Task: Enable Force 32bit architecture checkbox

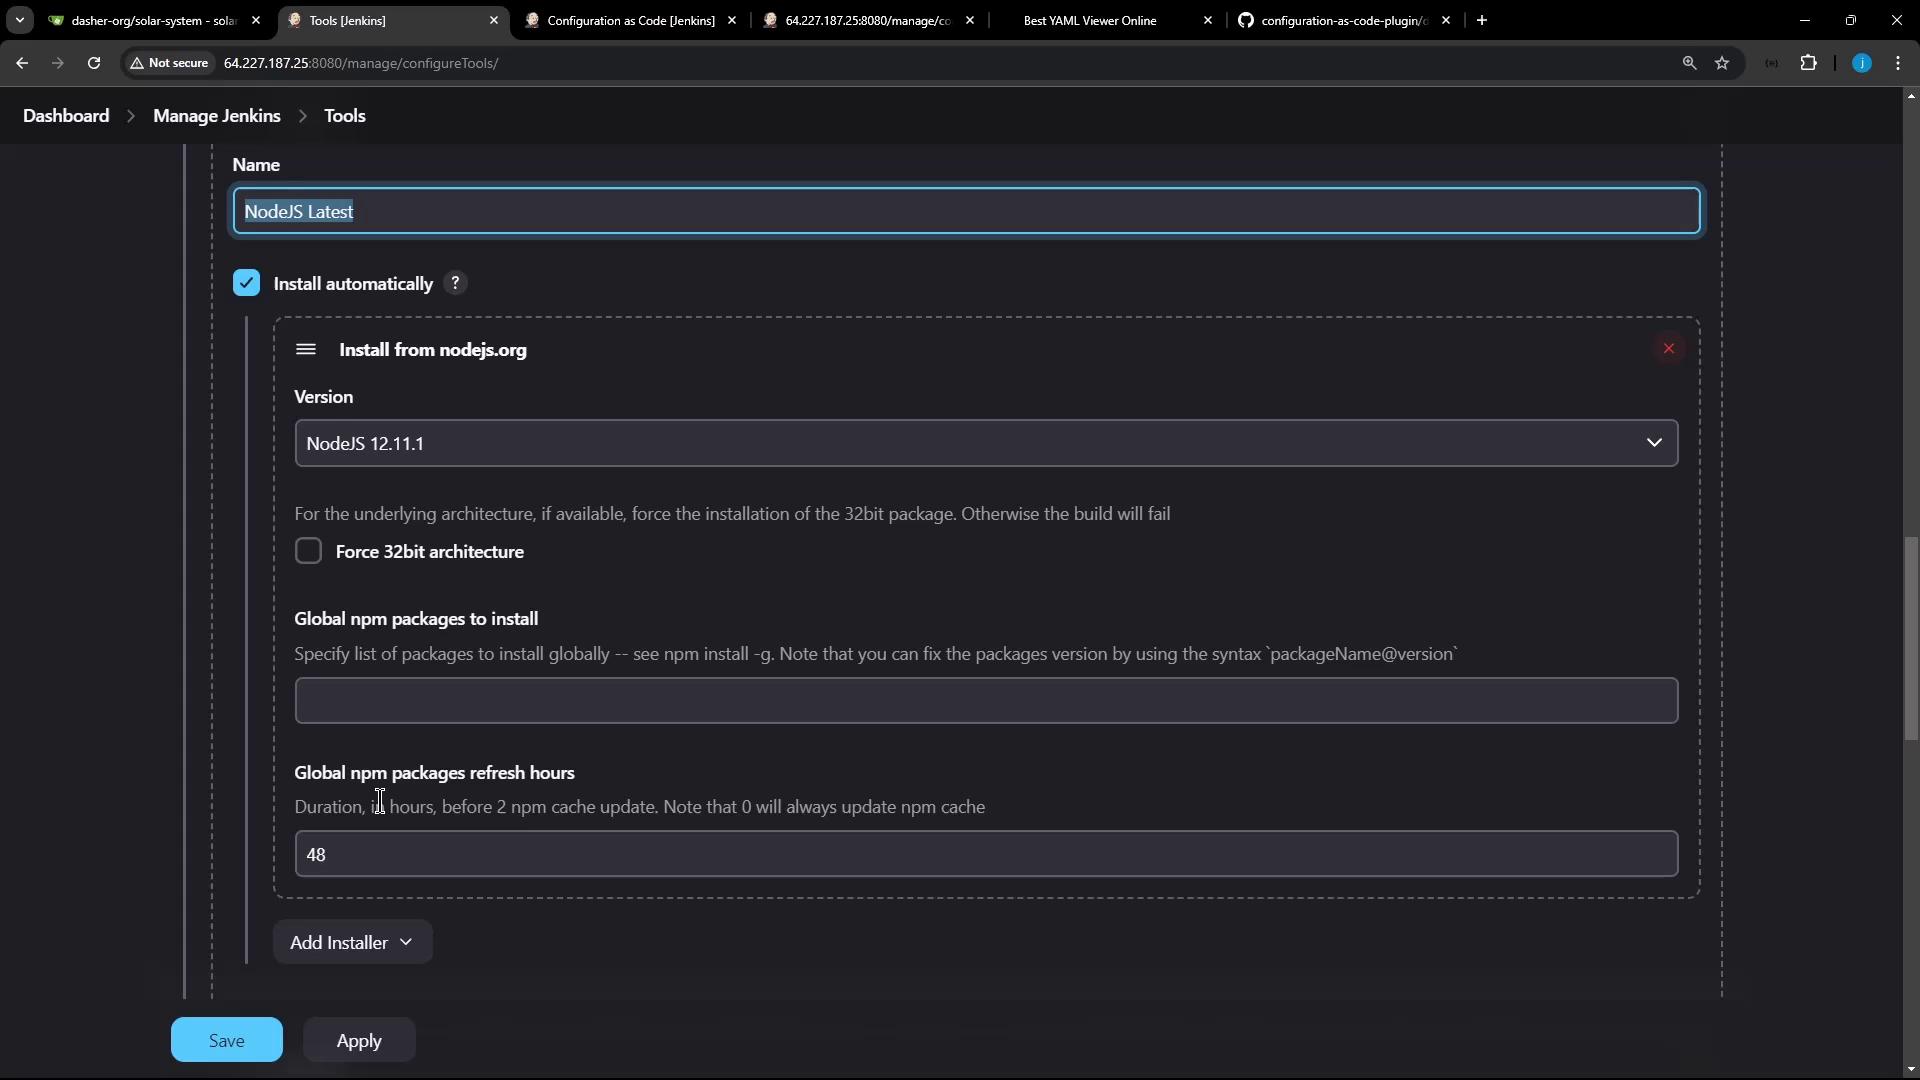Action: click(x=308, y=551)
